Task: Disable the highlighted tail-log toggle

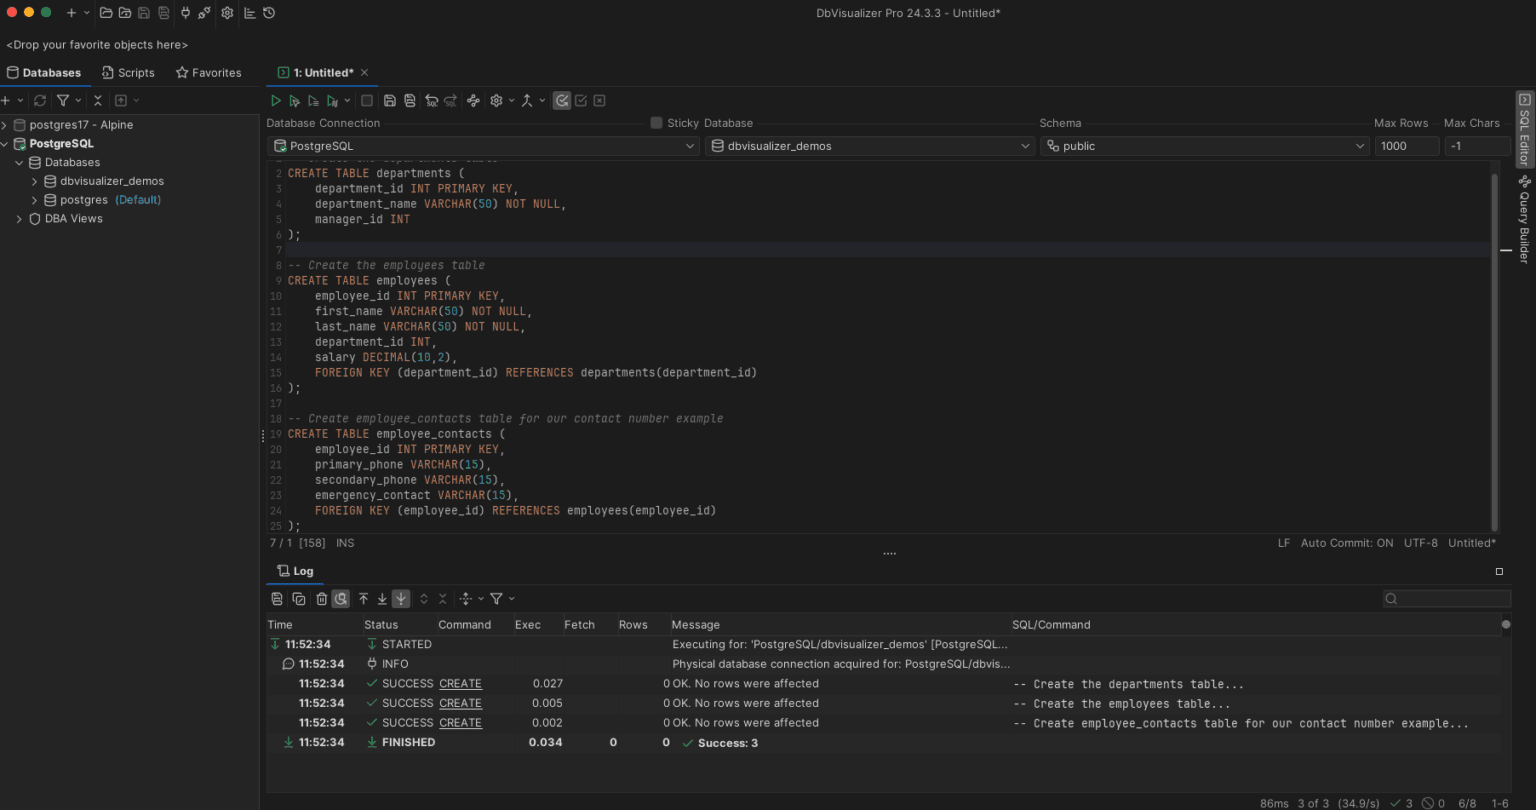Action: click(x=401, y=598)
